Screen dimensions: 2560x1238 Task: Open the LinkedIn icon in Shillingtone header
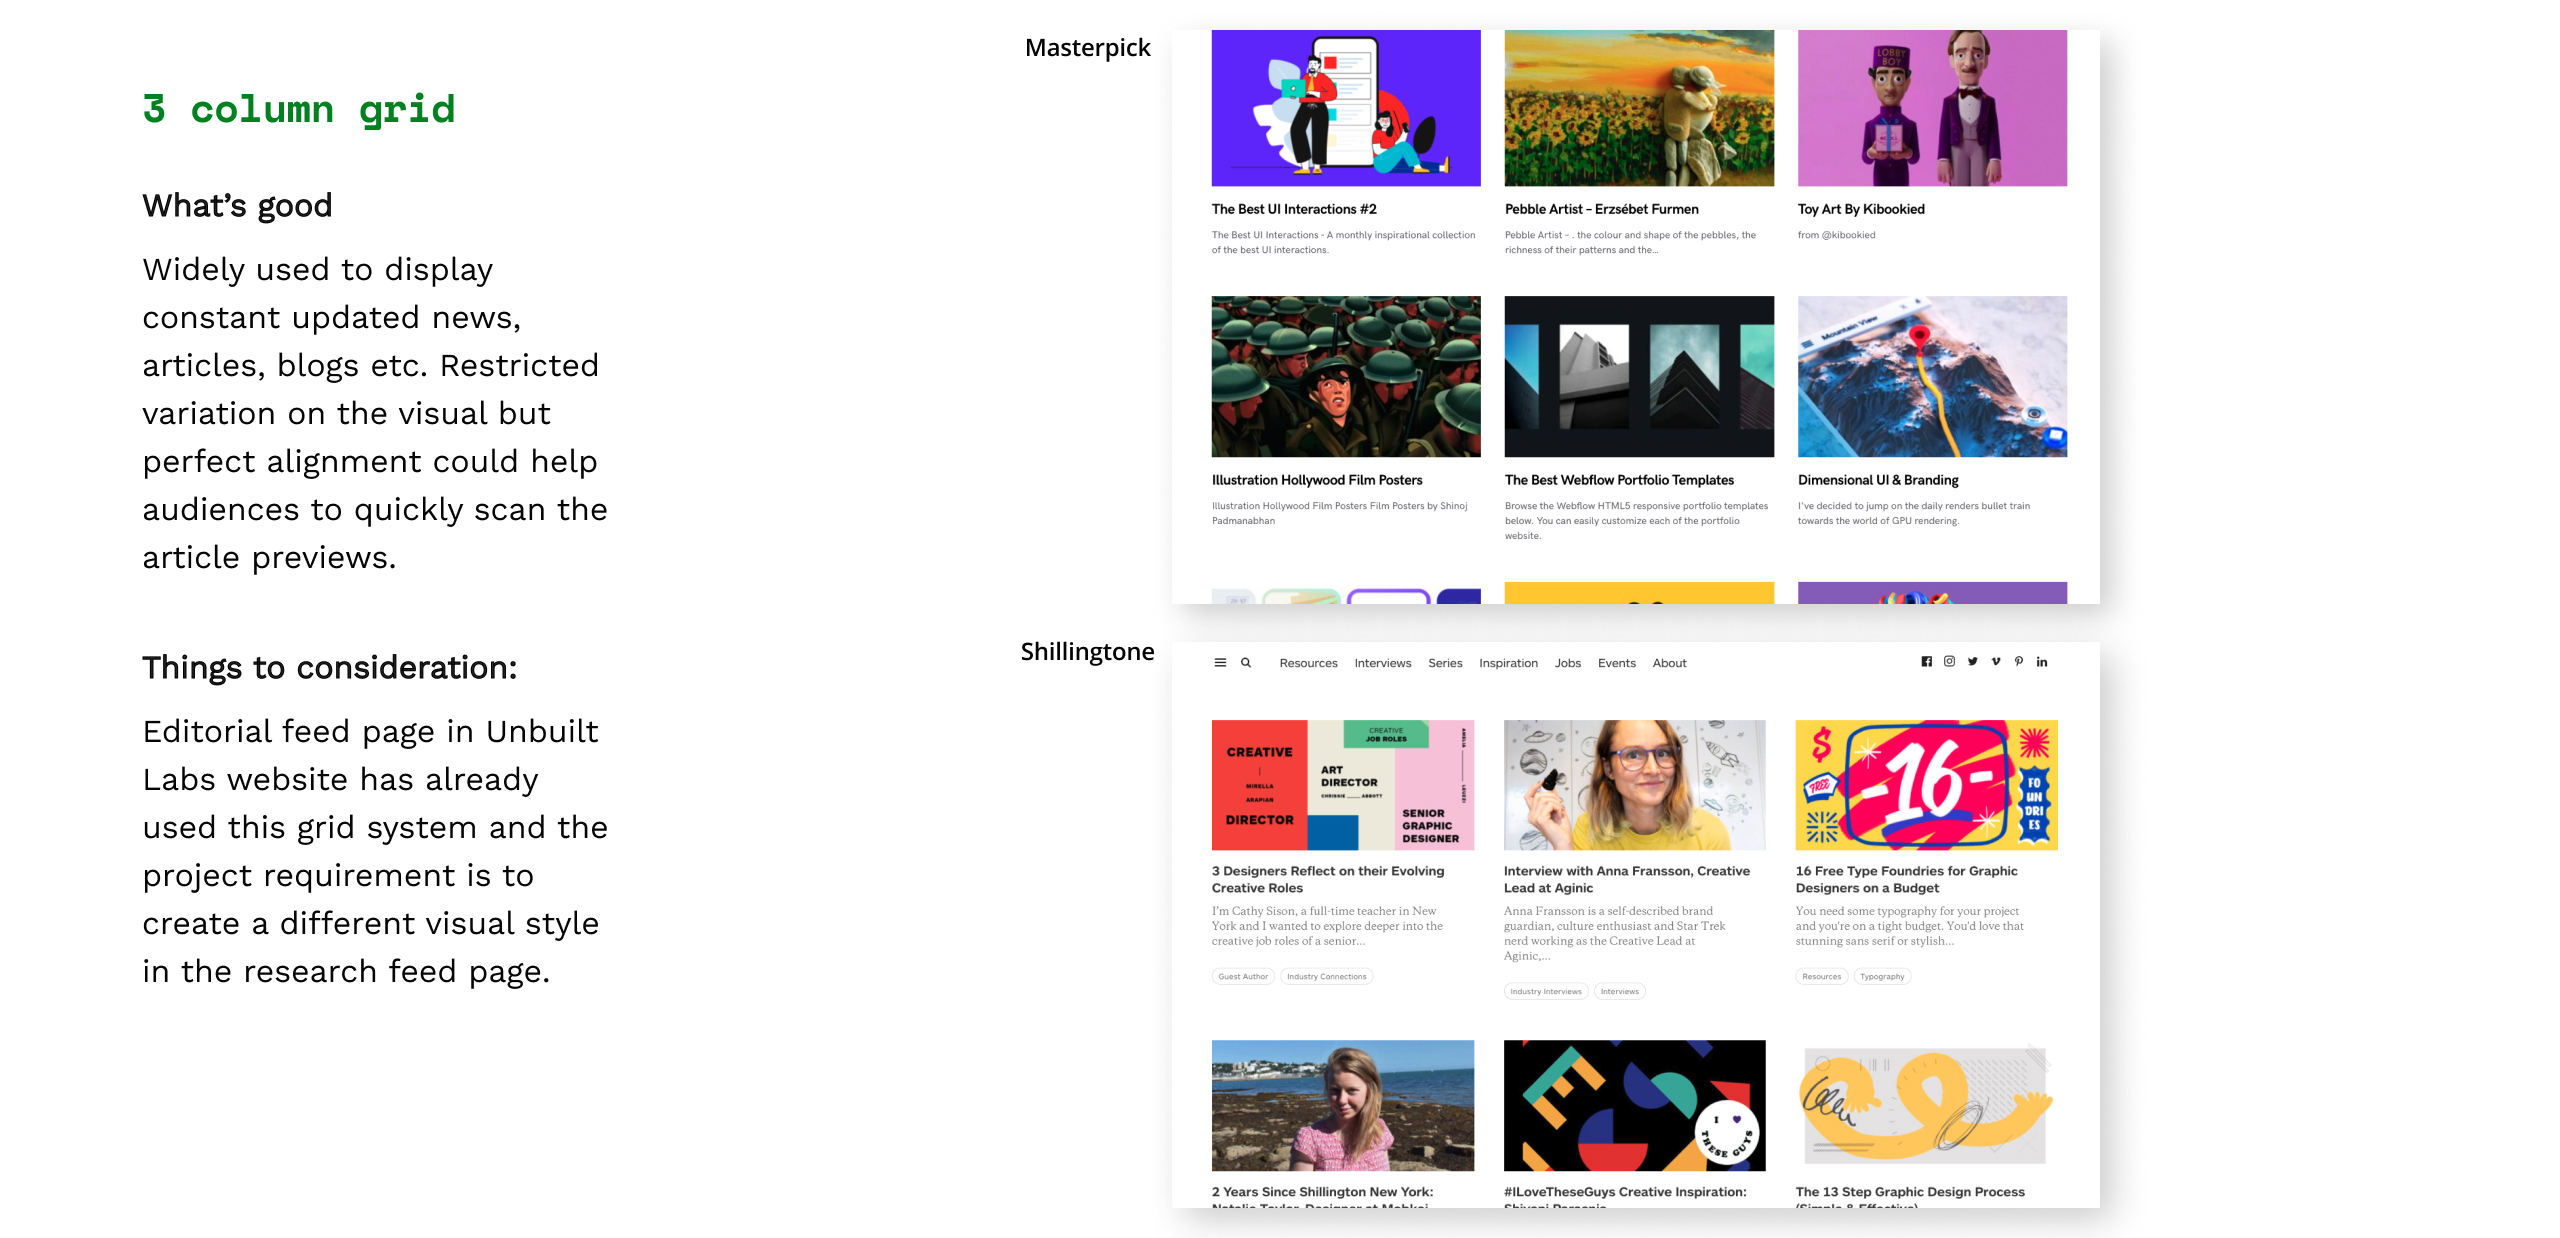click(2042, 662)
